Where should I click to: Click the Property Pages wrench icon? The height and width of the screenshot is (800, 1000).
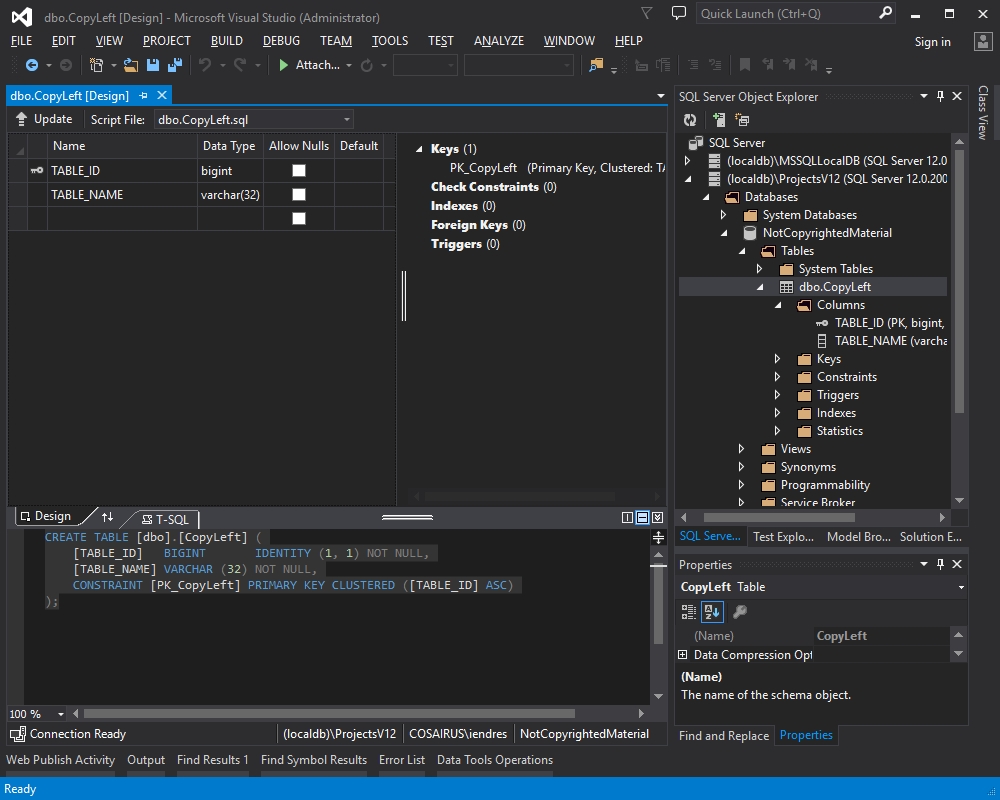[x=740, y=612]
